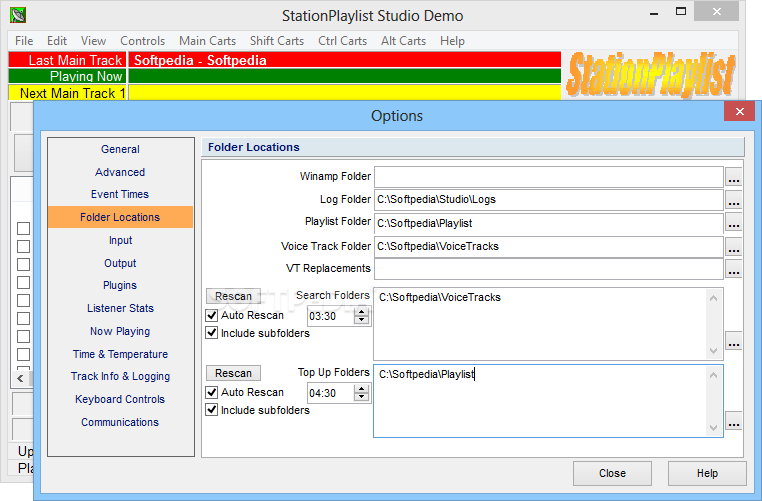Open the Main Carts menu
Image resolution: width=762 pixels, height=501 pixels.
pos(208,41)
